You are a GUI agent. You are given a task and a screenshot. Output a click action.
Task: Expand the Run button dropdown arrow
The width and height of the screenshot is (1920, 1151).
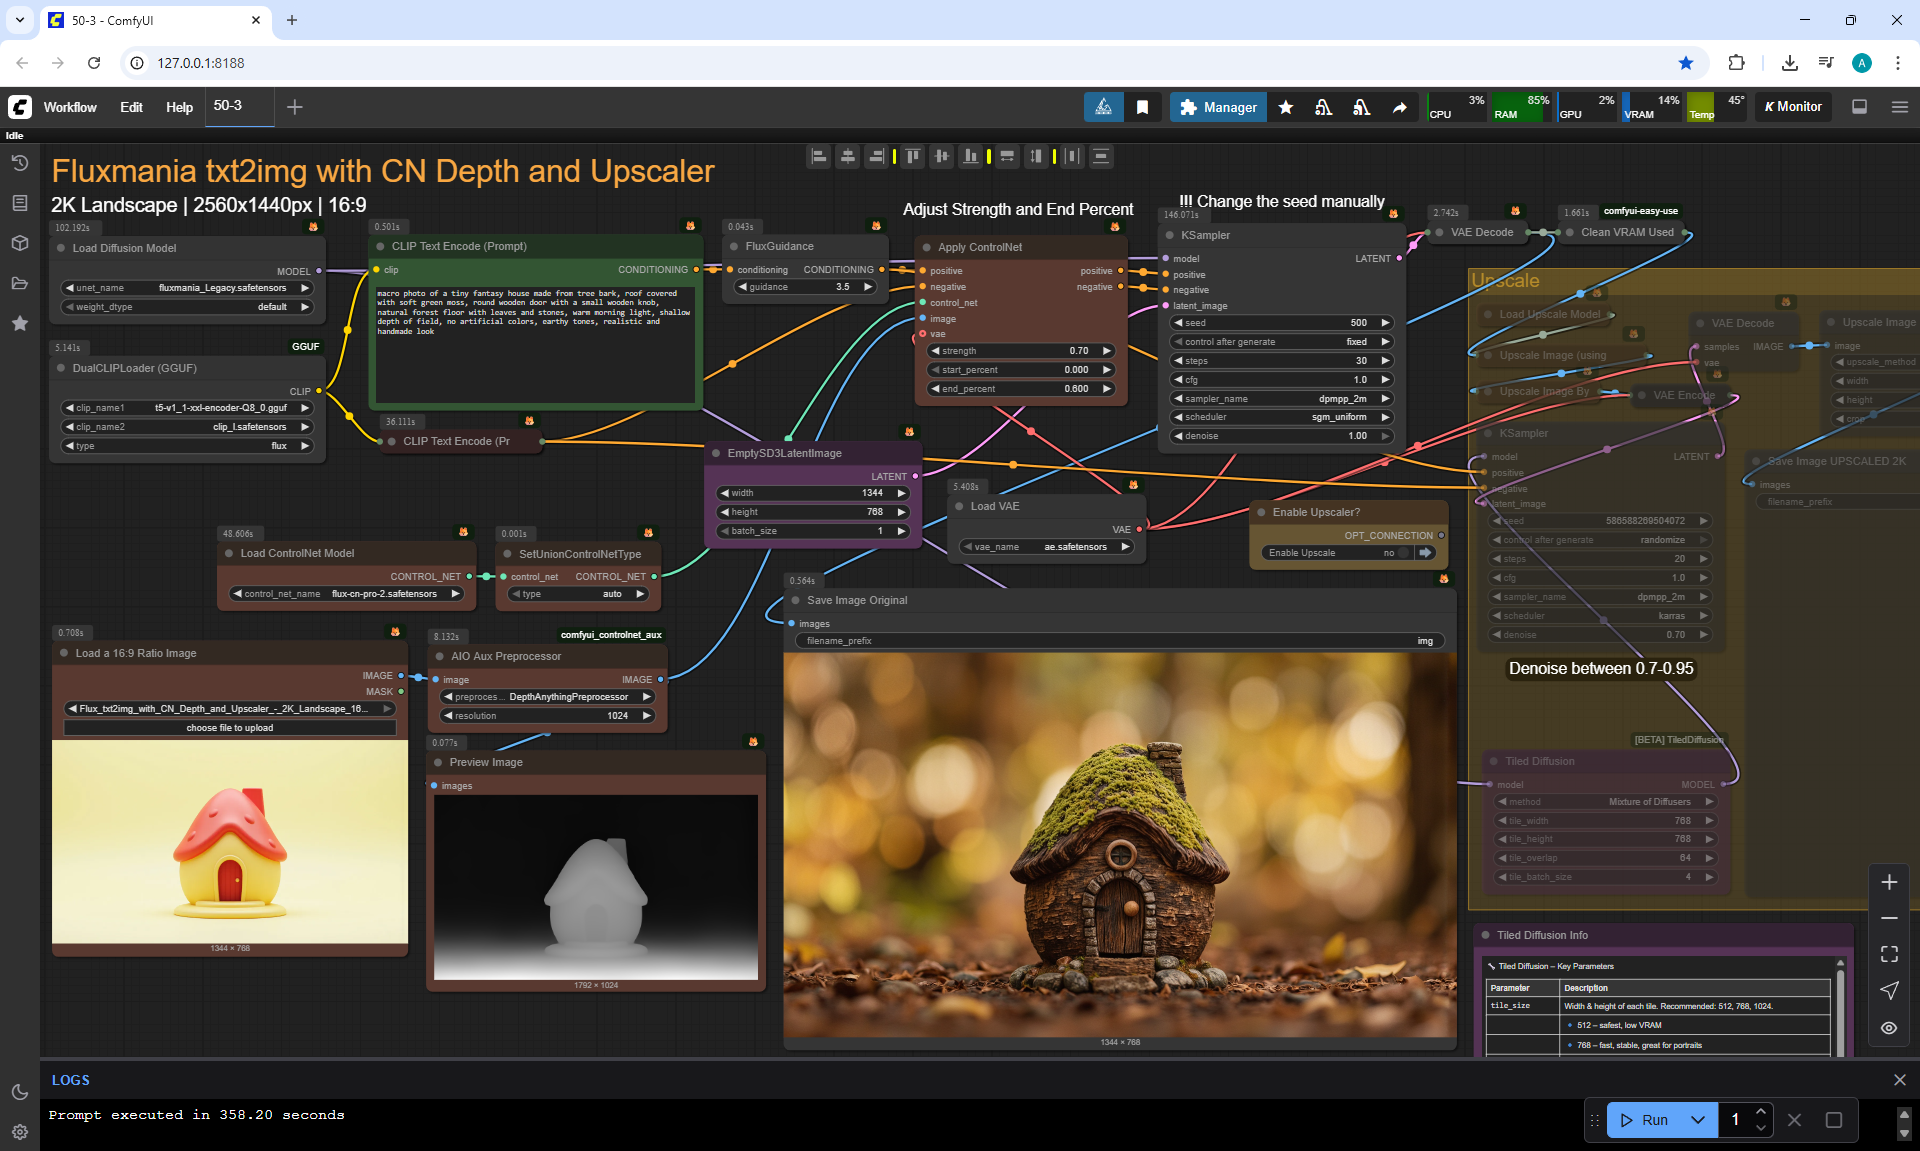tap(1697, 1120)
